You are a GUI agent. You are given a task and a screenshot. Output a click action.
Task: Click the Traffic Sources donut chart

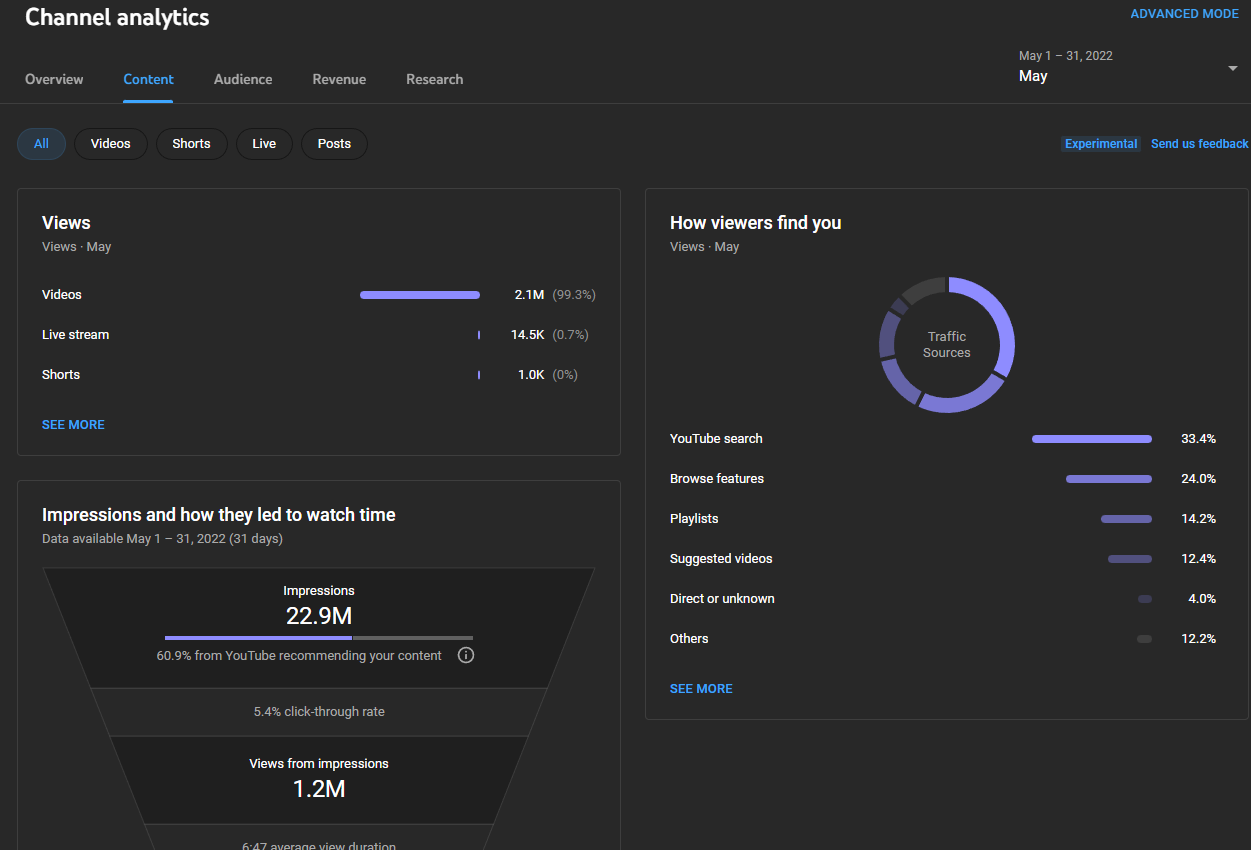(947, 345)
